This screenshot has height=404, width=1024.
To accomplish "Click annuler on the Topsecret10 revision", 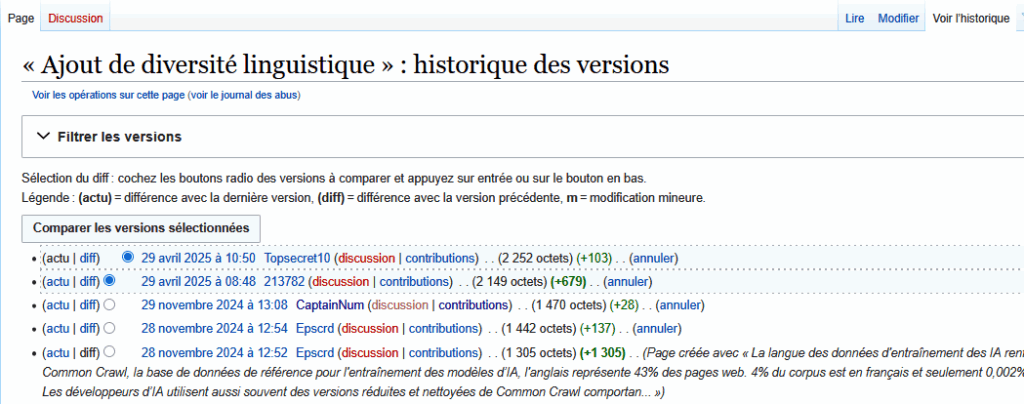I will 653,258.
